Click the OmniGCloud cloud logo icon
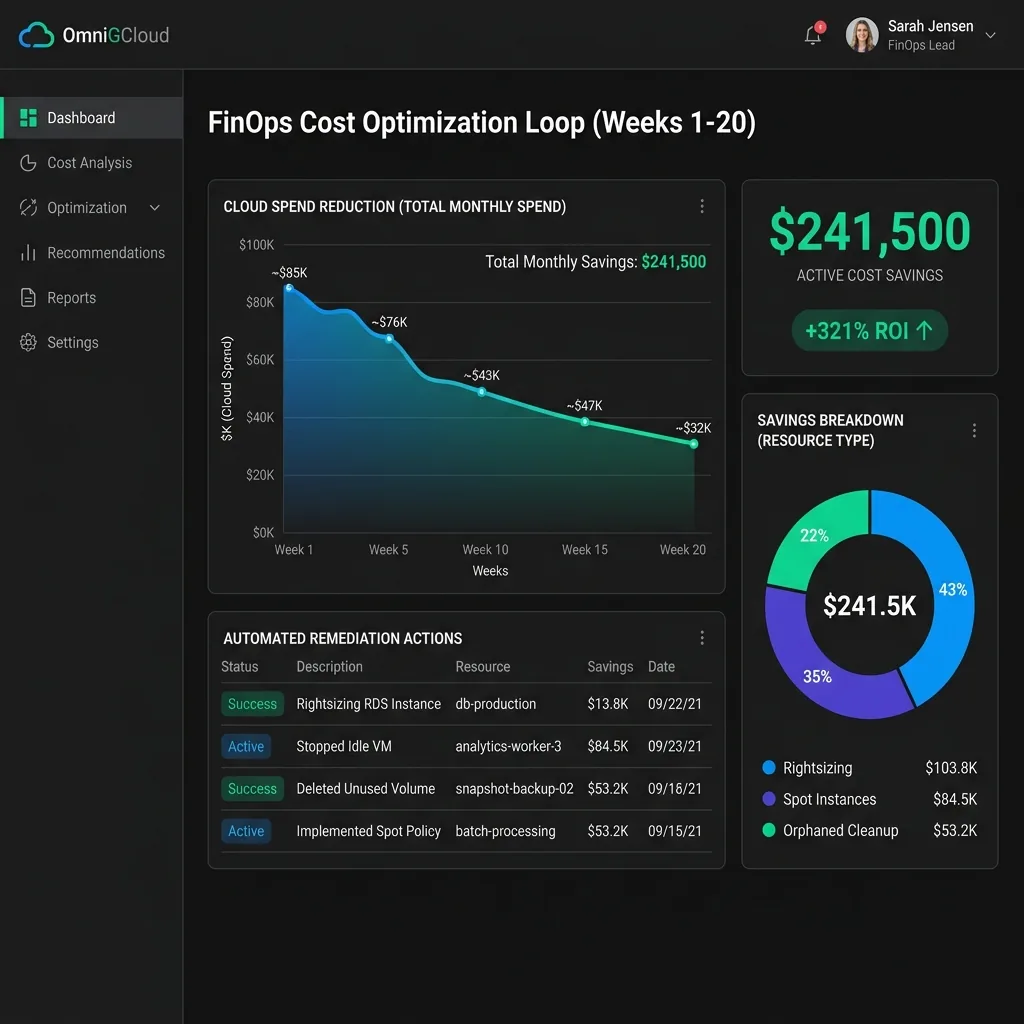Viewport: 1024px width, 1024px height. point(36,35)
